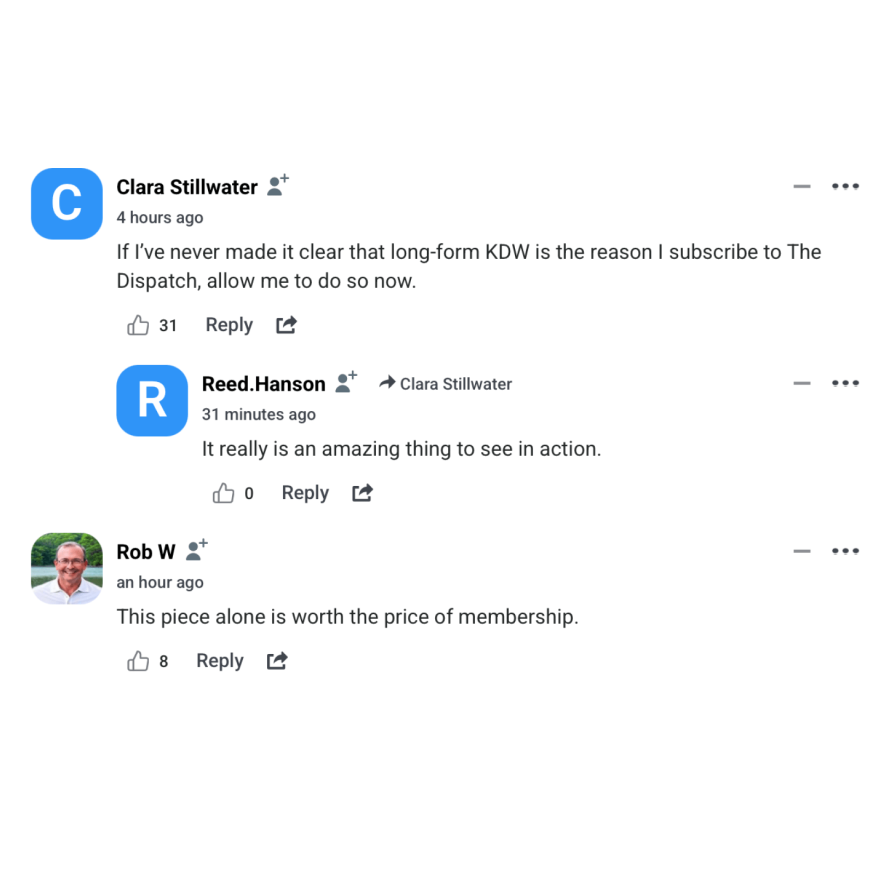Follow Reed.Hanson via the add-person icon

pyautogui.click(x=345, y=382)
